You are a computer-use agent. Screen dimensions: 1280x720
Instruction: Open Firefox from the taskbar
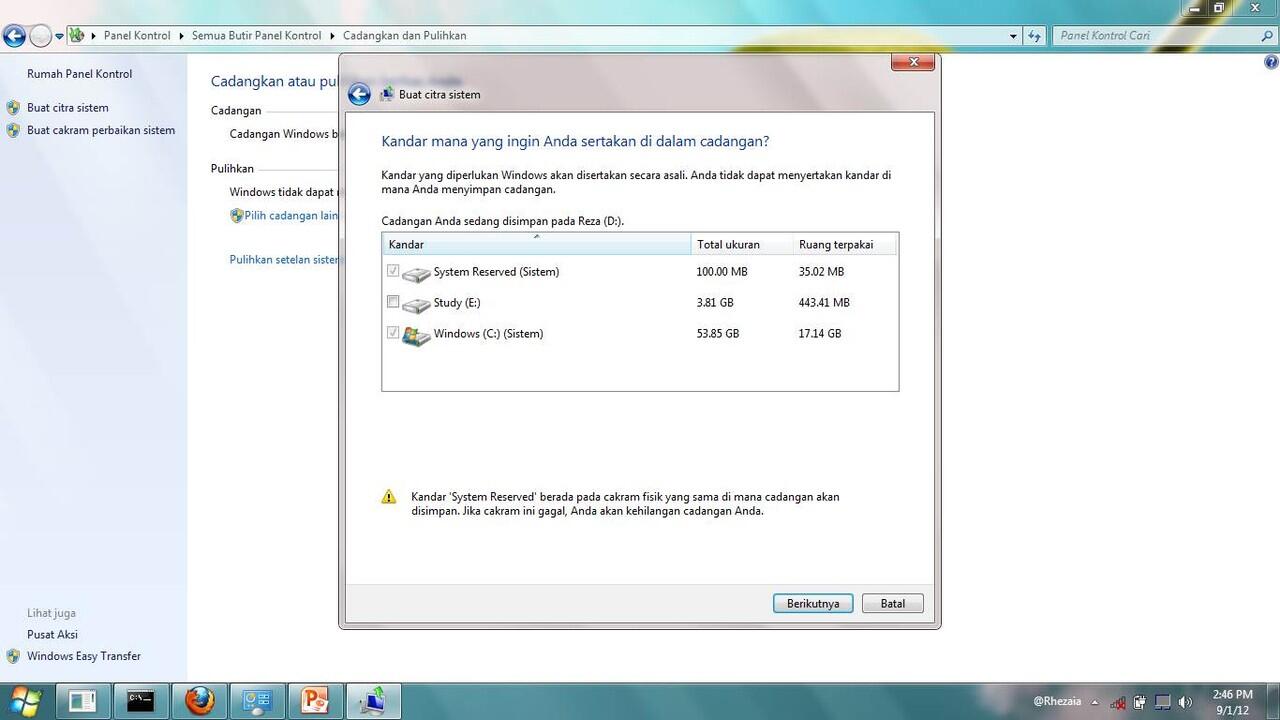[x=199, y=701]
